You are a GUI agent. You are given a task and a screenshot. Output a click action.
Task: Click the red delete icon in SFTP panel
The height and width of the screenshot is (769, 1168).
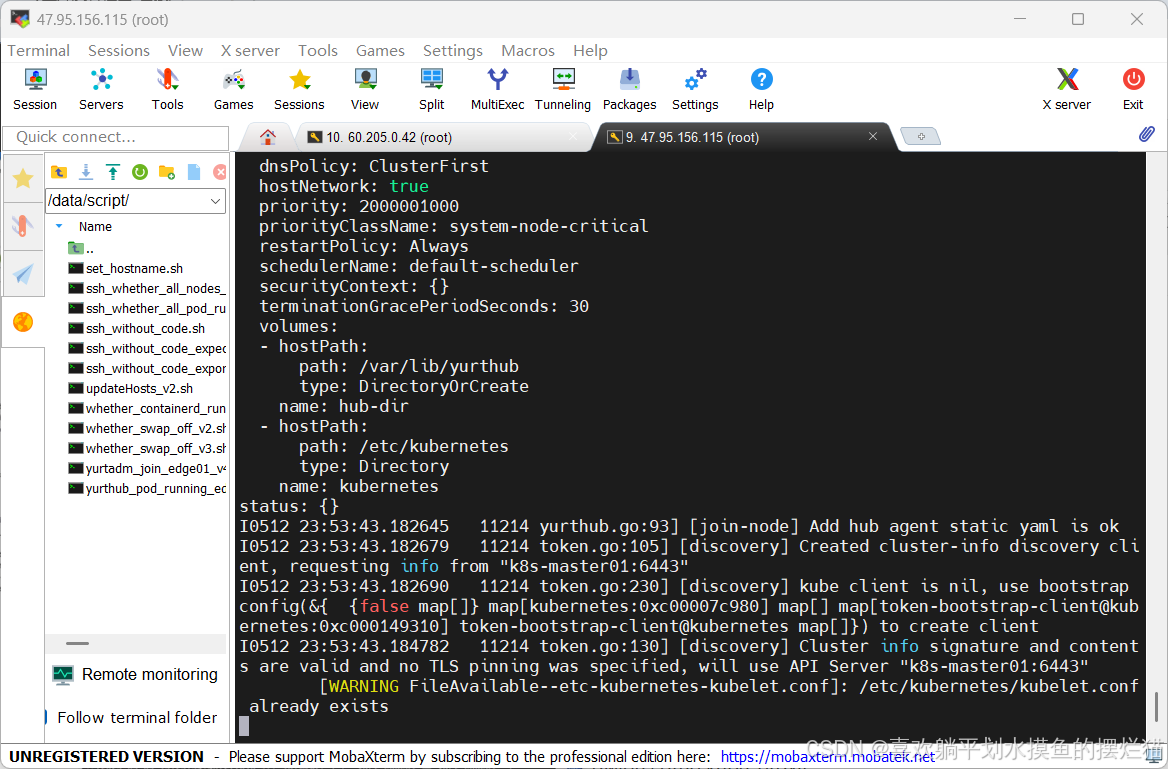click(220, 172)
